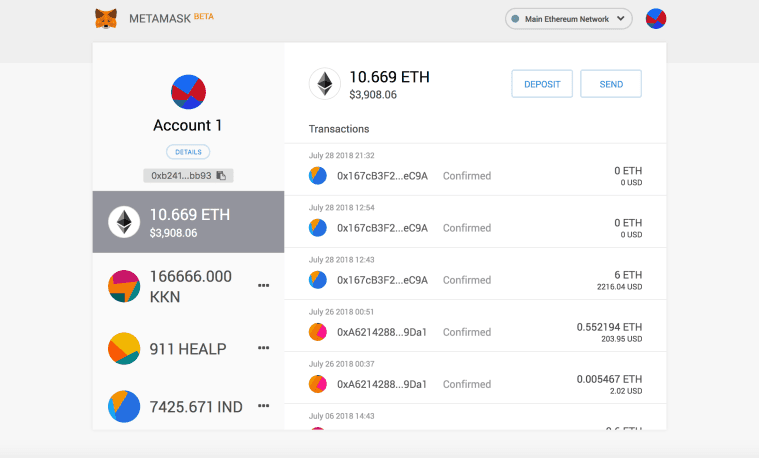Click the Transactions heading
The image size is (759, 458).
click(x=339, y=129)
